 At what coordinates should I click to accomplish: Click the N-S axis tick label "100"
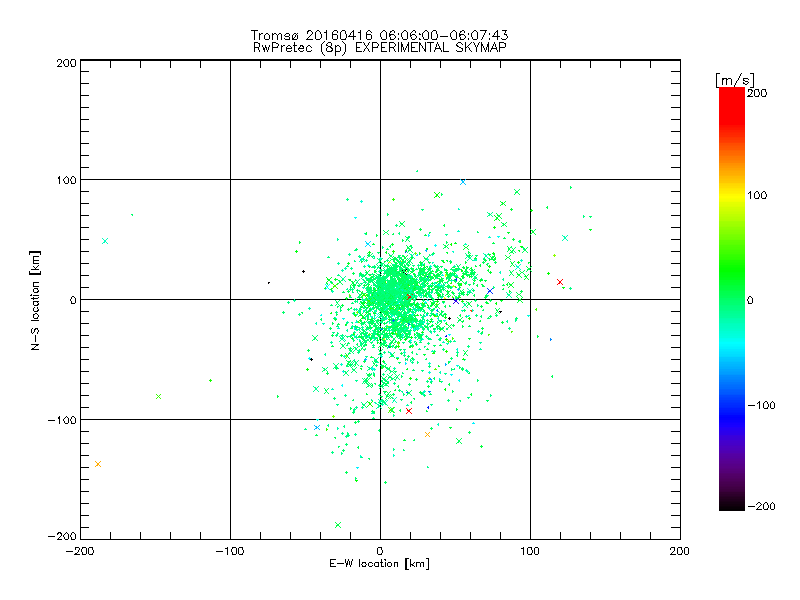(x=66, y=180)
